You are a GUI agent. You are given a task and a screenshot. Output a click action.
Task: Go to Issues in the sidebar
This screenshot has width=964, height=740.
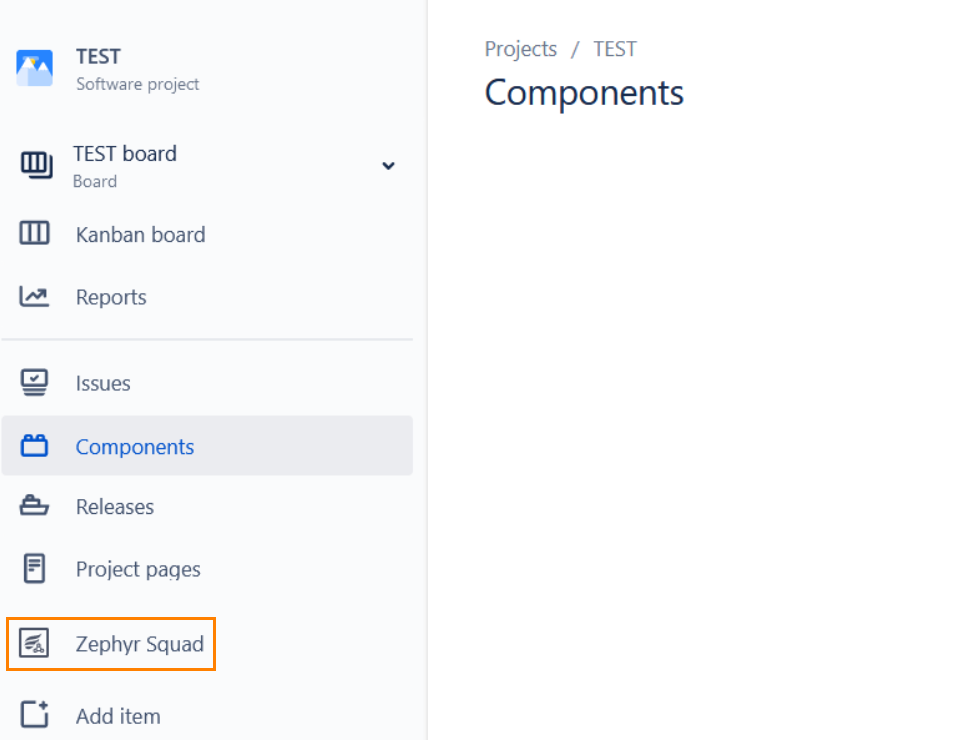coord(103,383)
